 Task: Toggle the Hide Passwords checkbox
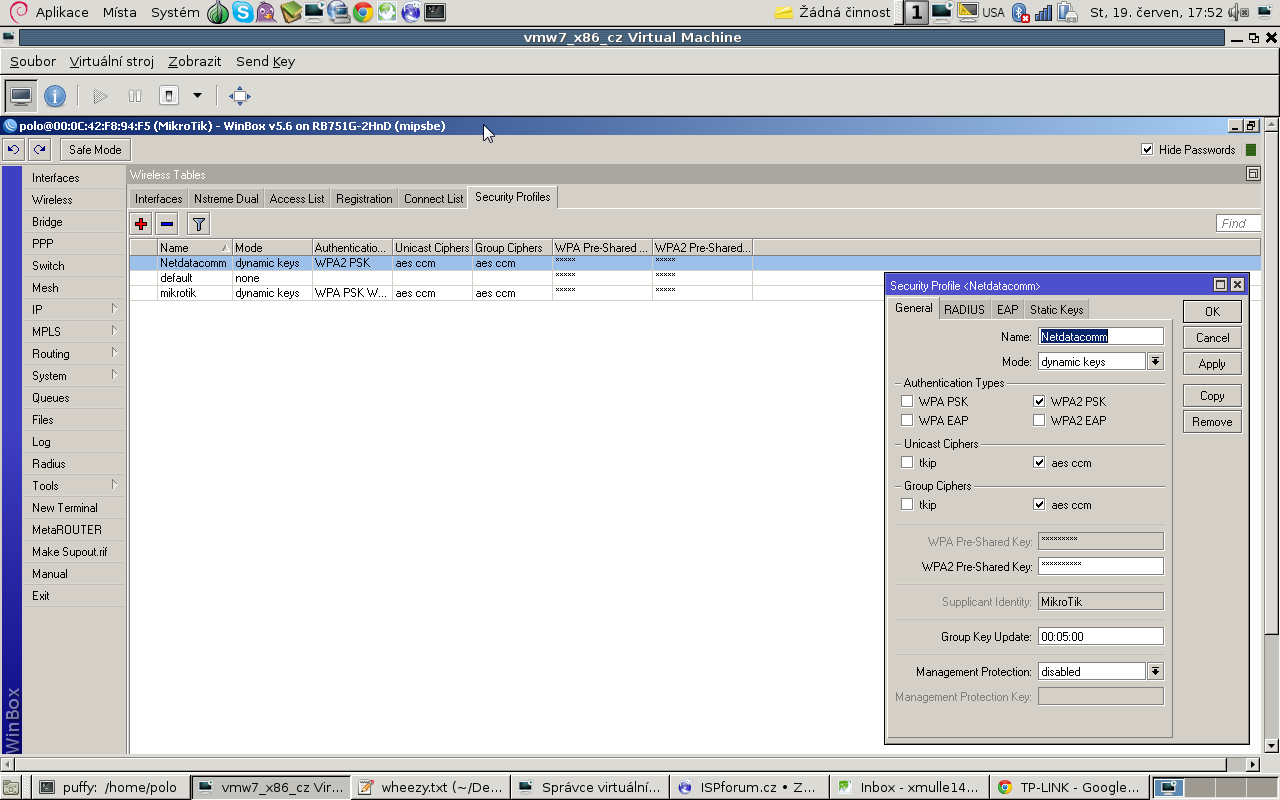point(1147,150)
